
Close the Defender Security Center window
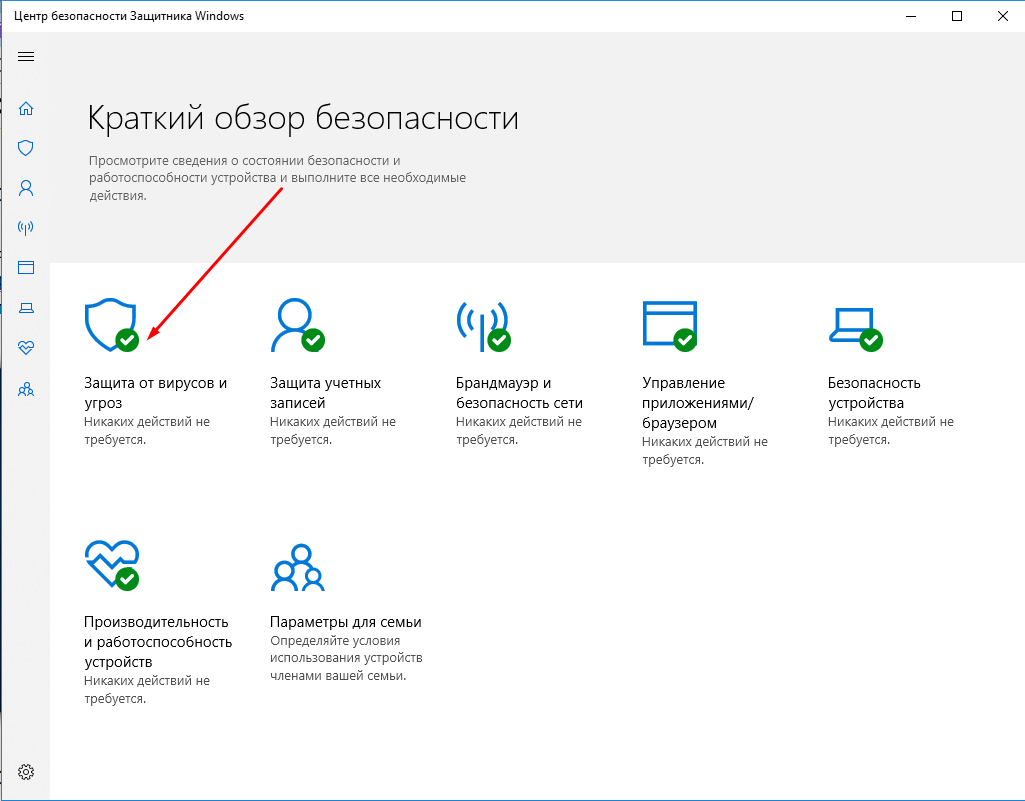click(x=1002, y=16)
